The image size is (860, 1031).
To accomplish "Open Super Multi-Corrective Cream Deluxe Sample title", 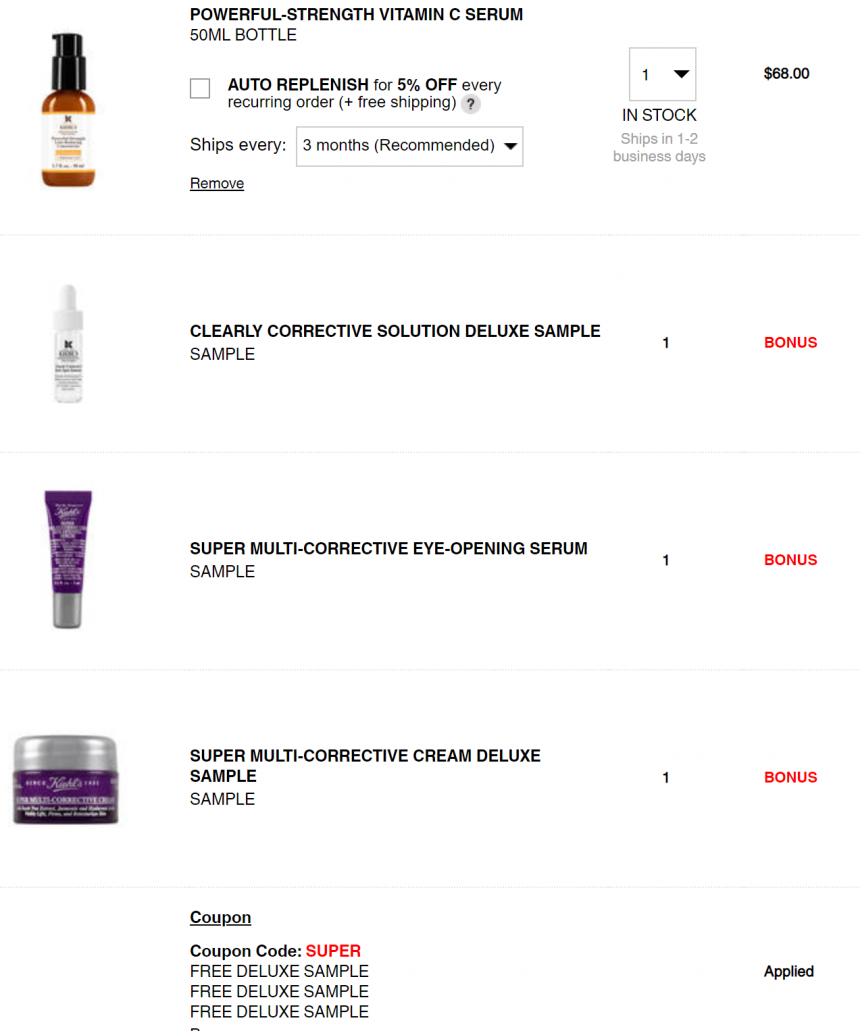I will (x=365, y=766).
